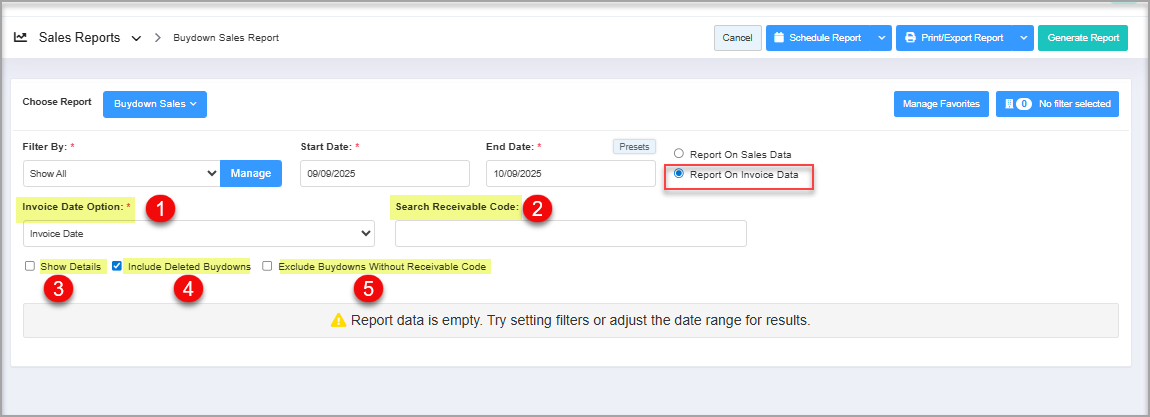Click the calendar icon on Schedule Report
The width and height of the screenshot is (1150, 417).
pyautogui.click(x=779, y=38)
